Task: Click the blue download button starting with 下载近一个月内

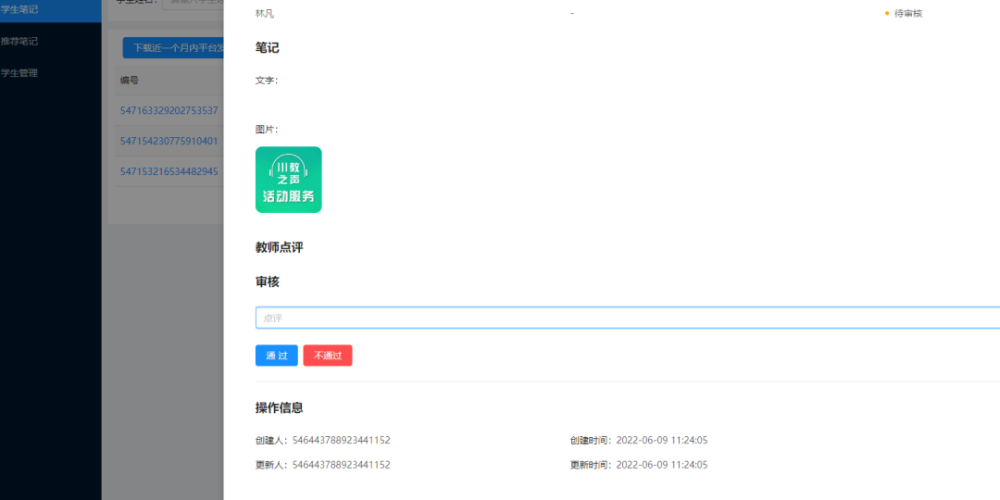Action: pos(173,48)
